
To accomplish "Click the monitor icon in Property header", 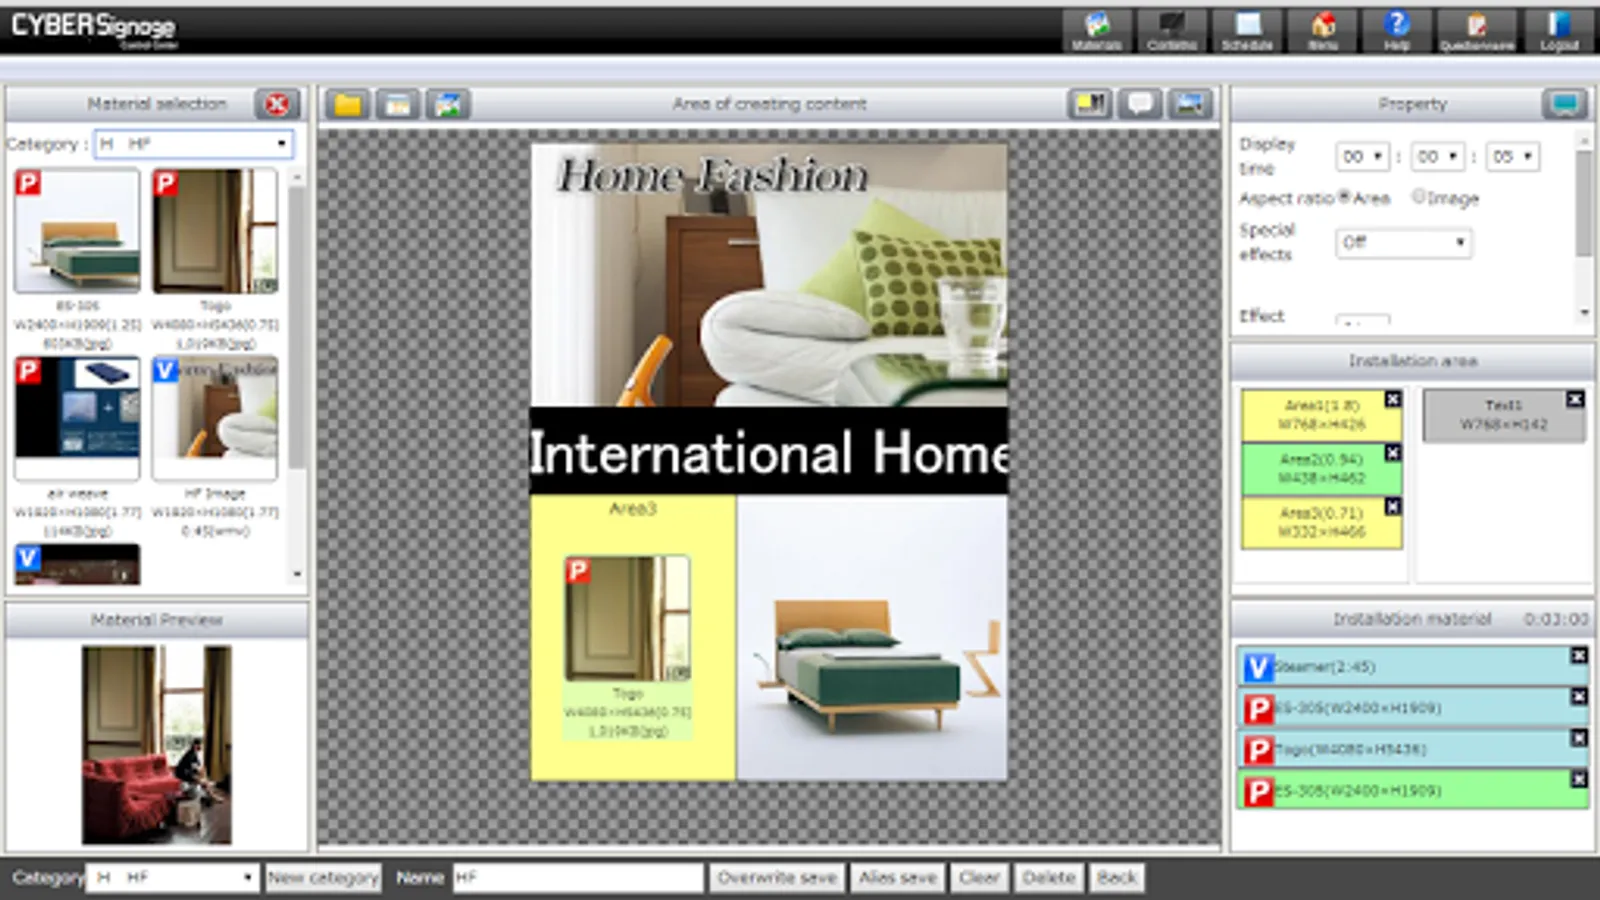I will pos(1565,104).
